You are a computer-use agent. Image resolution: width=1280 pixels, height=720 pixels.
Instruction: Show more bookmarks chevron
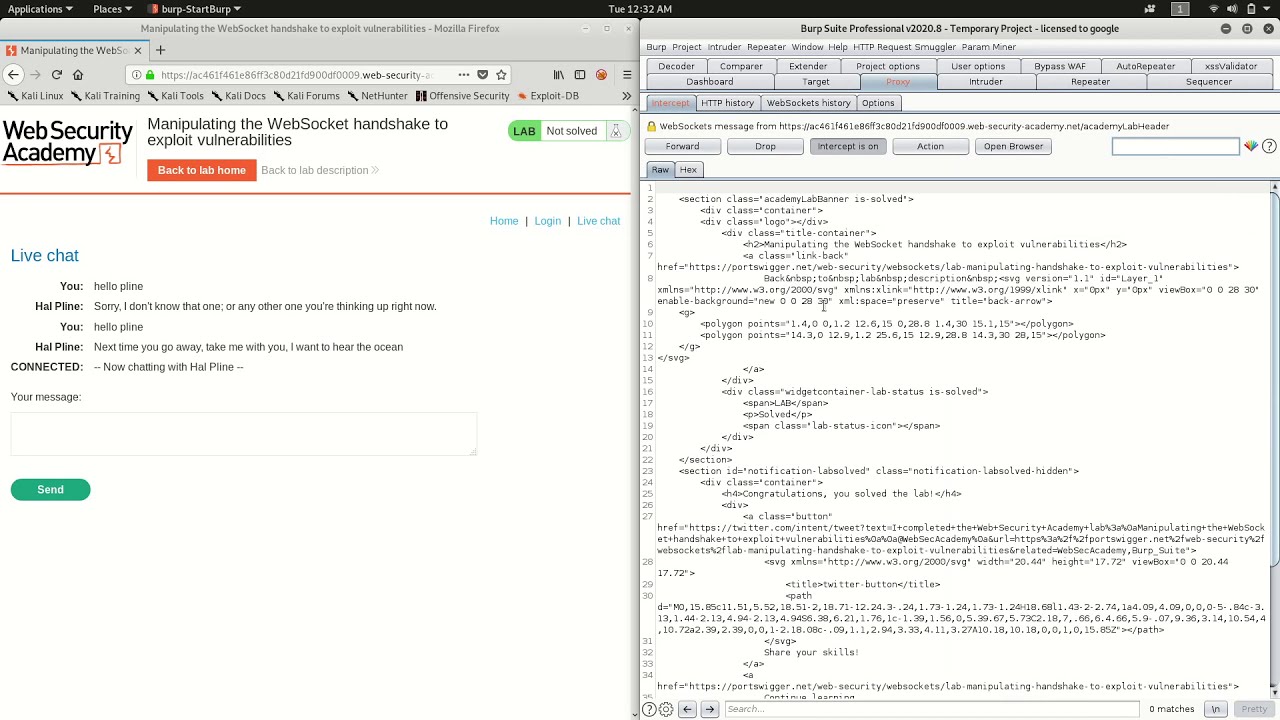[627, 96]
